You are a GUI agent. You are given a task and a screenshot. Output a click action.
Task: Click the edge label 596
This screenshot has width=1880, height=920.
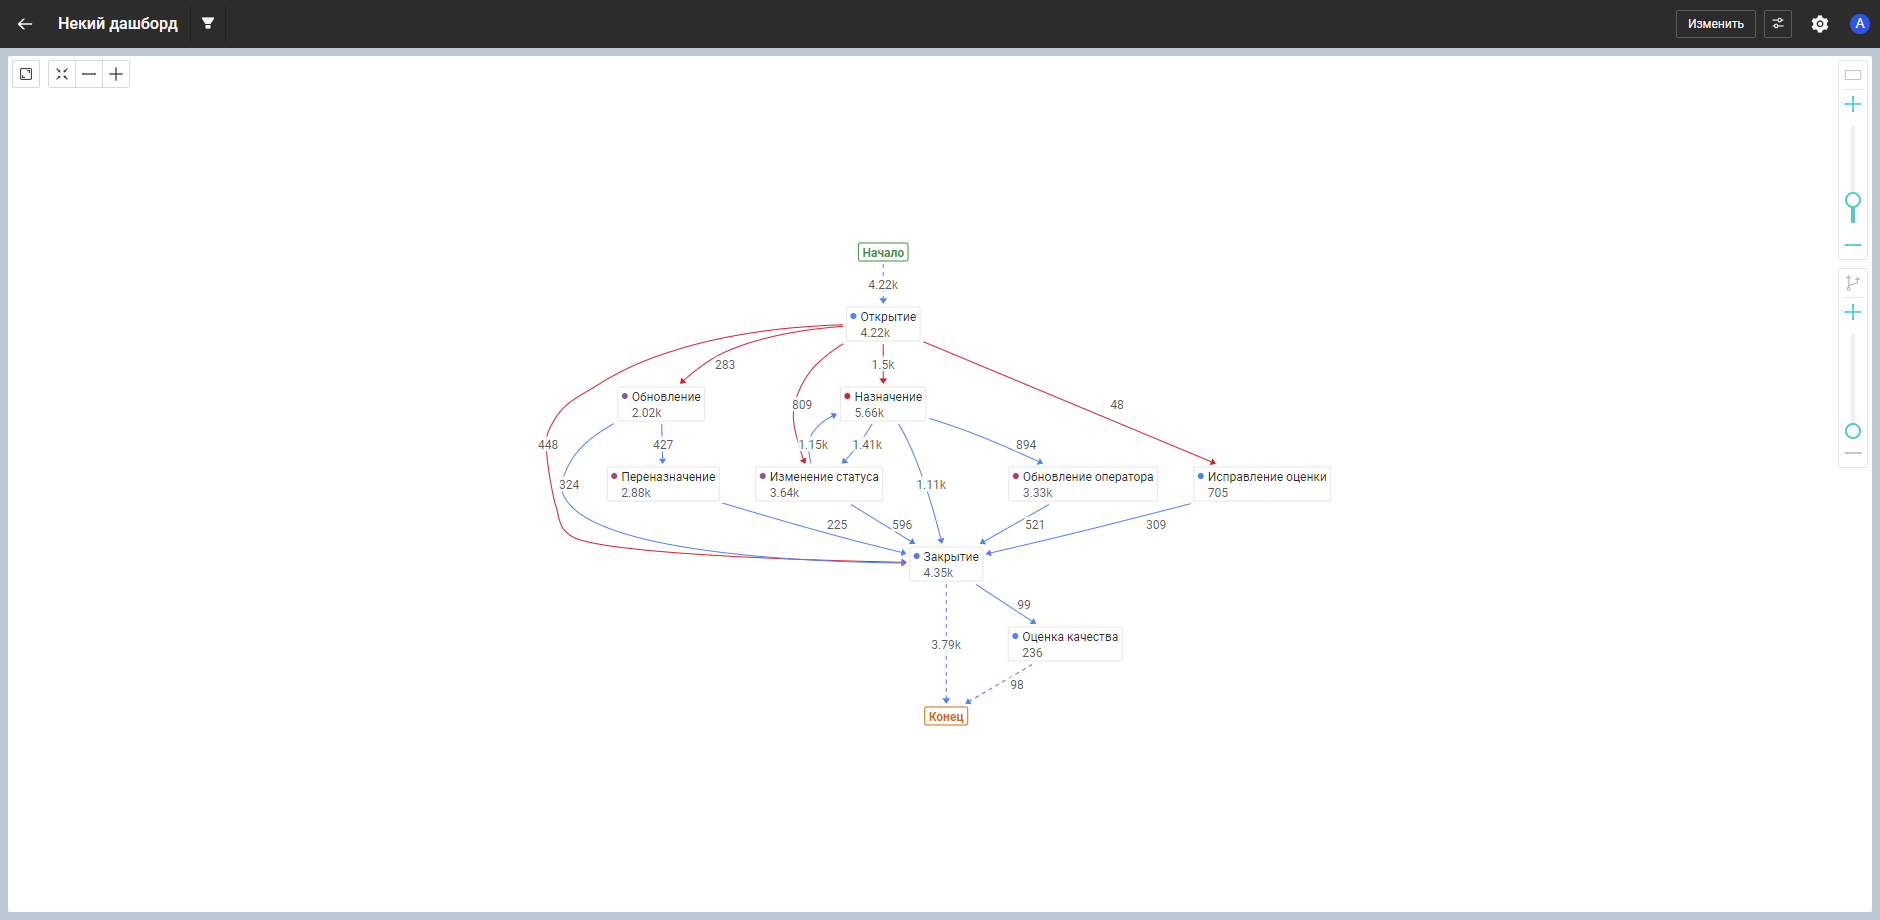[x=902, y=525]
